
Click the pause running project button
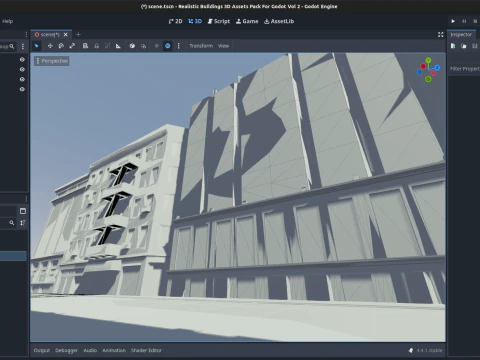pyautogui.click(x=464, y=21)
